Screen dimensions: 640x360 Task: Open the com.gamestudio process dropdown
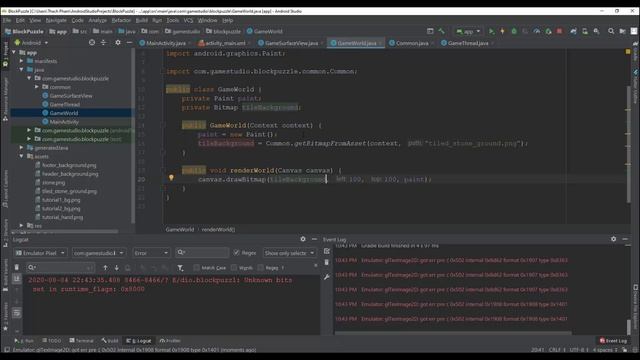point(98,253)
